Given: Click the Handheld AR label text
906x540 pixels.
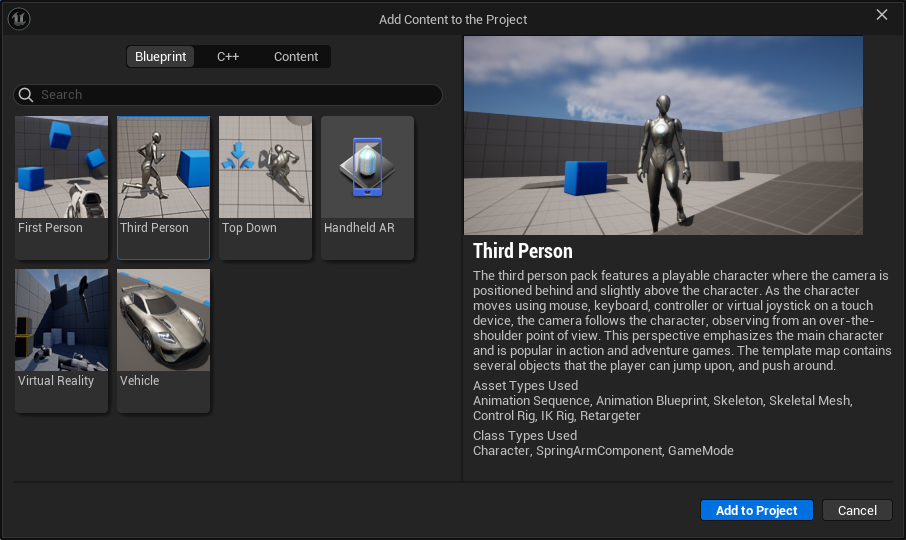Looking at the screenshot, I should click(x=359, y=228).
